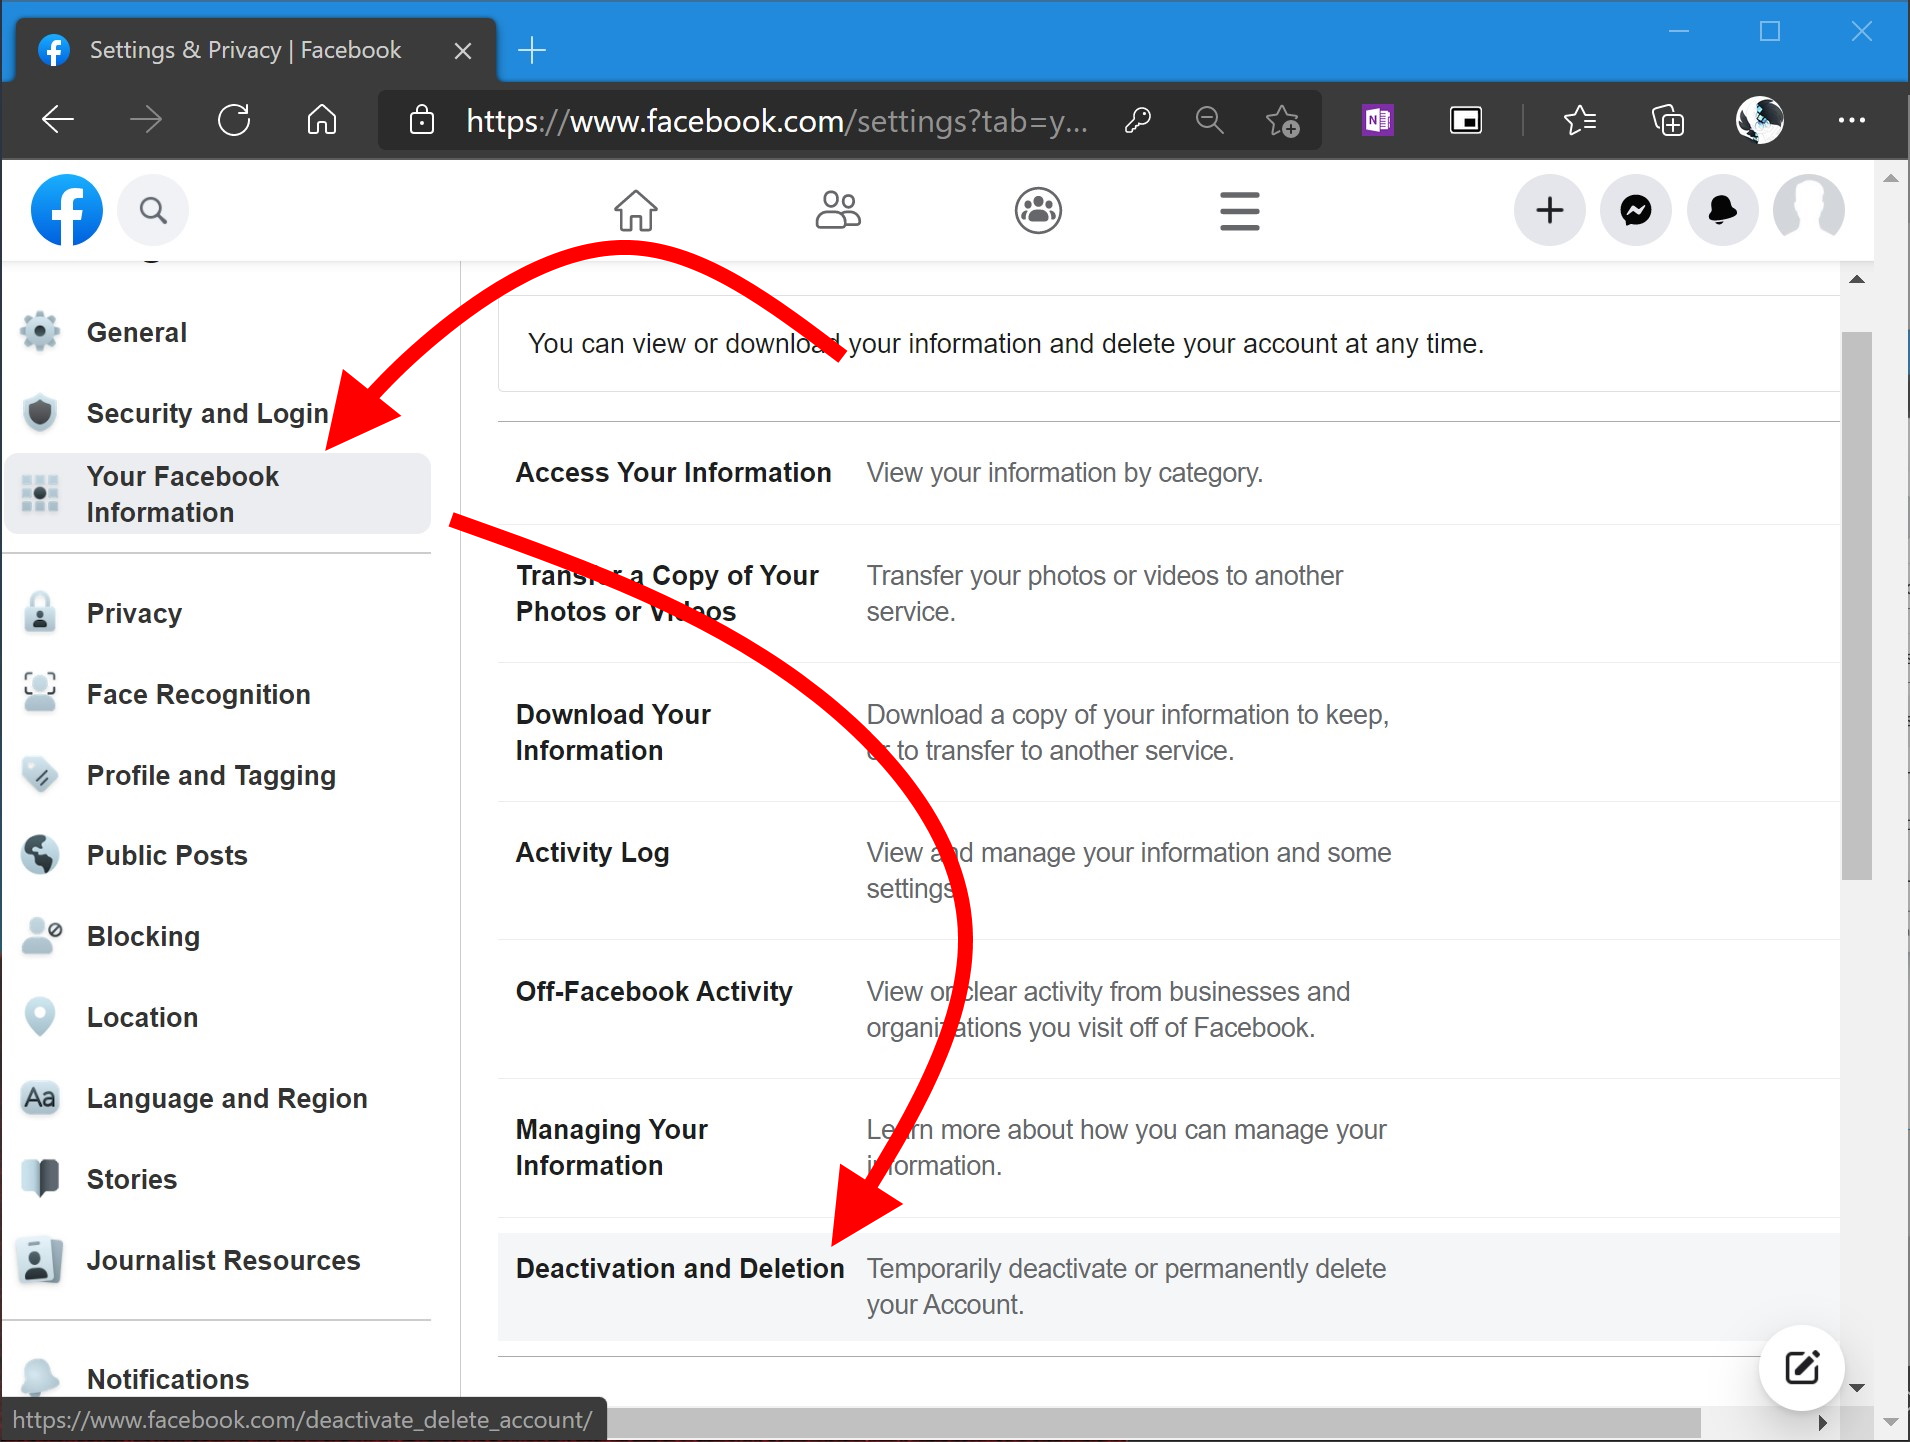
Task: Click the zoom magnifier icon in address bar
Action: coord(1210,121)
